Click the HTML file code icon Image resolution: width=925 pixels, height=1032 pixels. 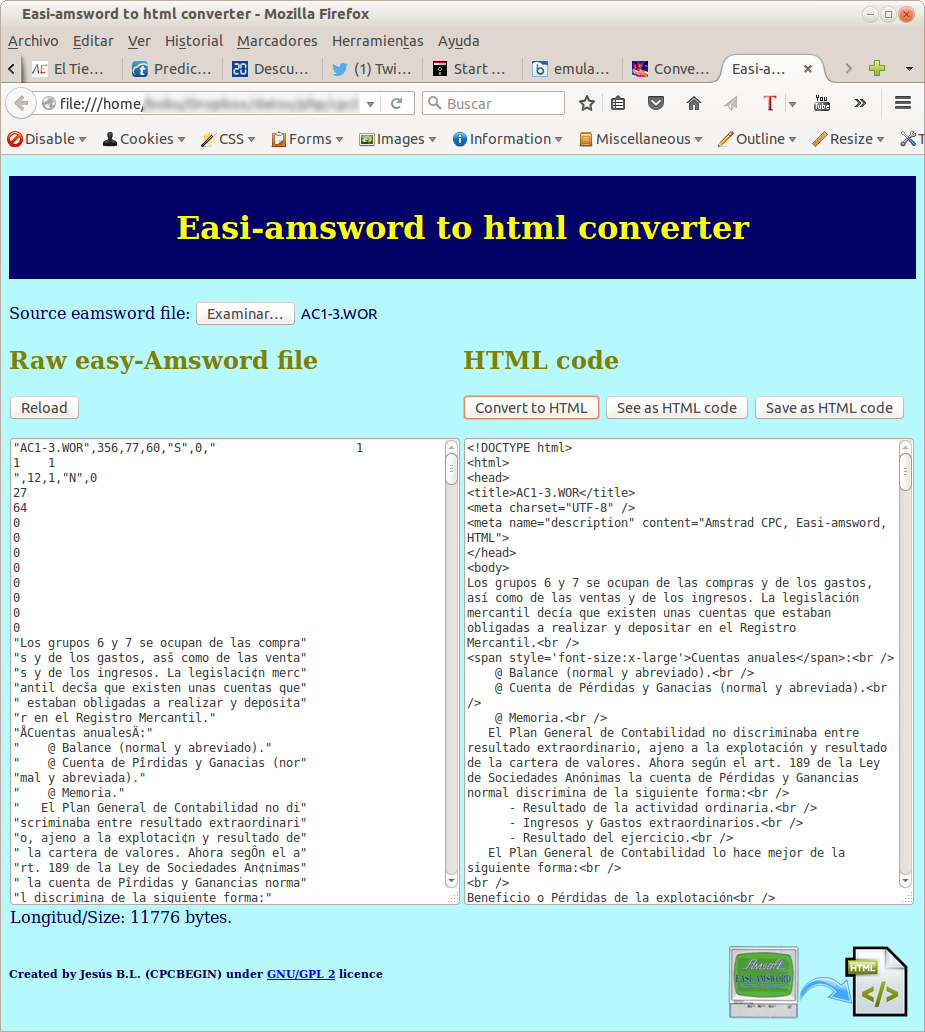click(x=876, y=981)
